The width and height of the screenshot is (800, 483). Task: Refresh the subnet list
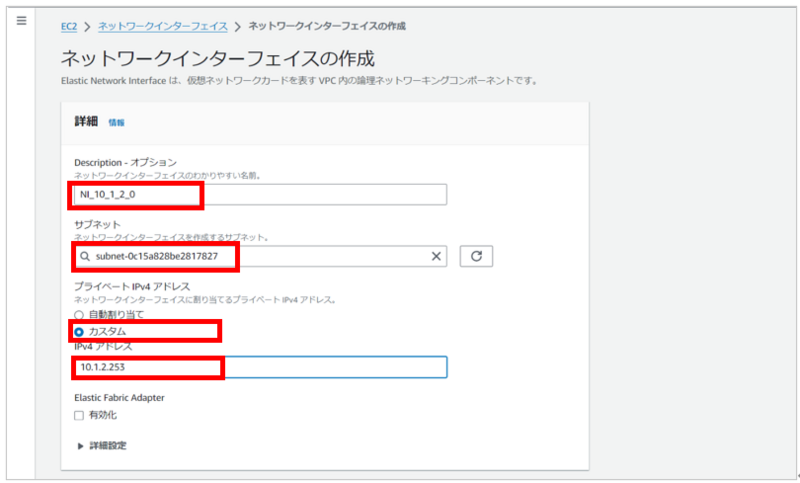[476, 256]
